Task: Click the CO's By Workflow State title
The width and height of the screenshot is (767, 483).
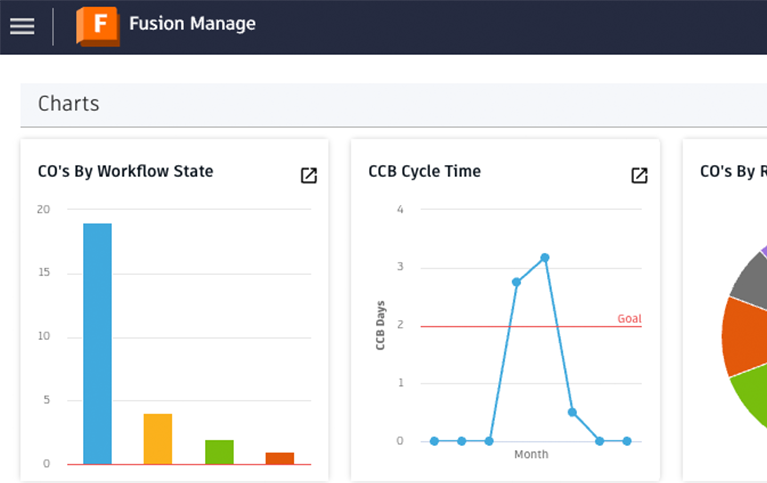Action: (125, 171)
